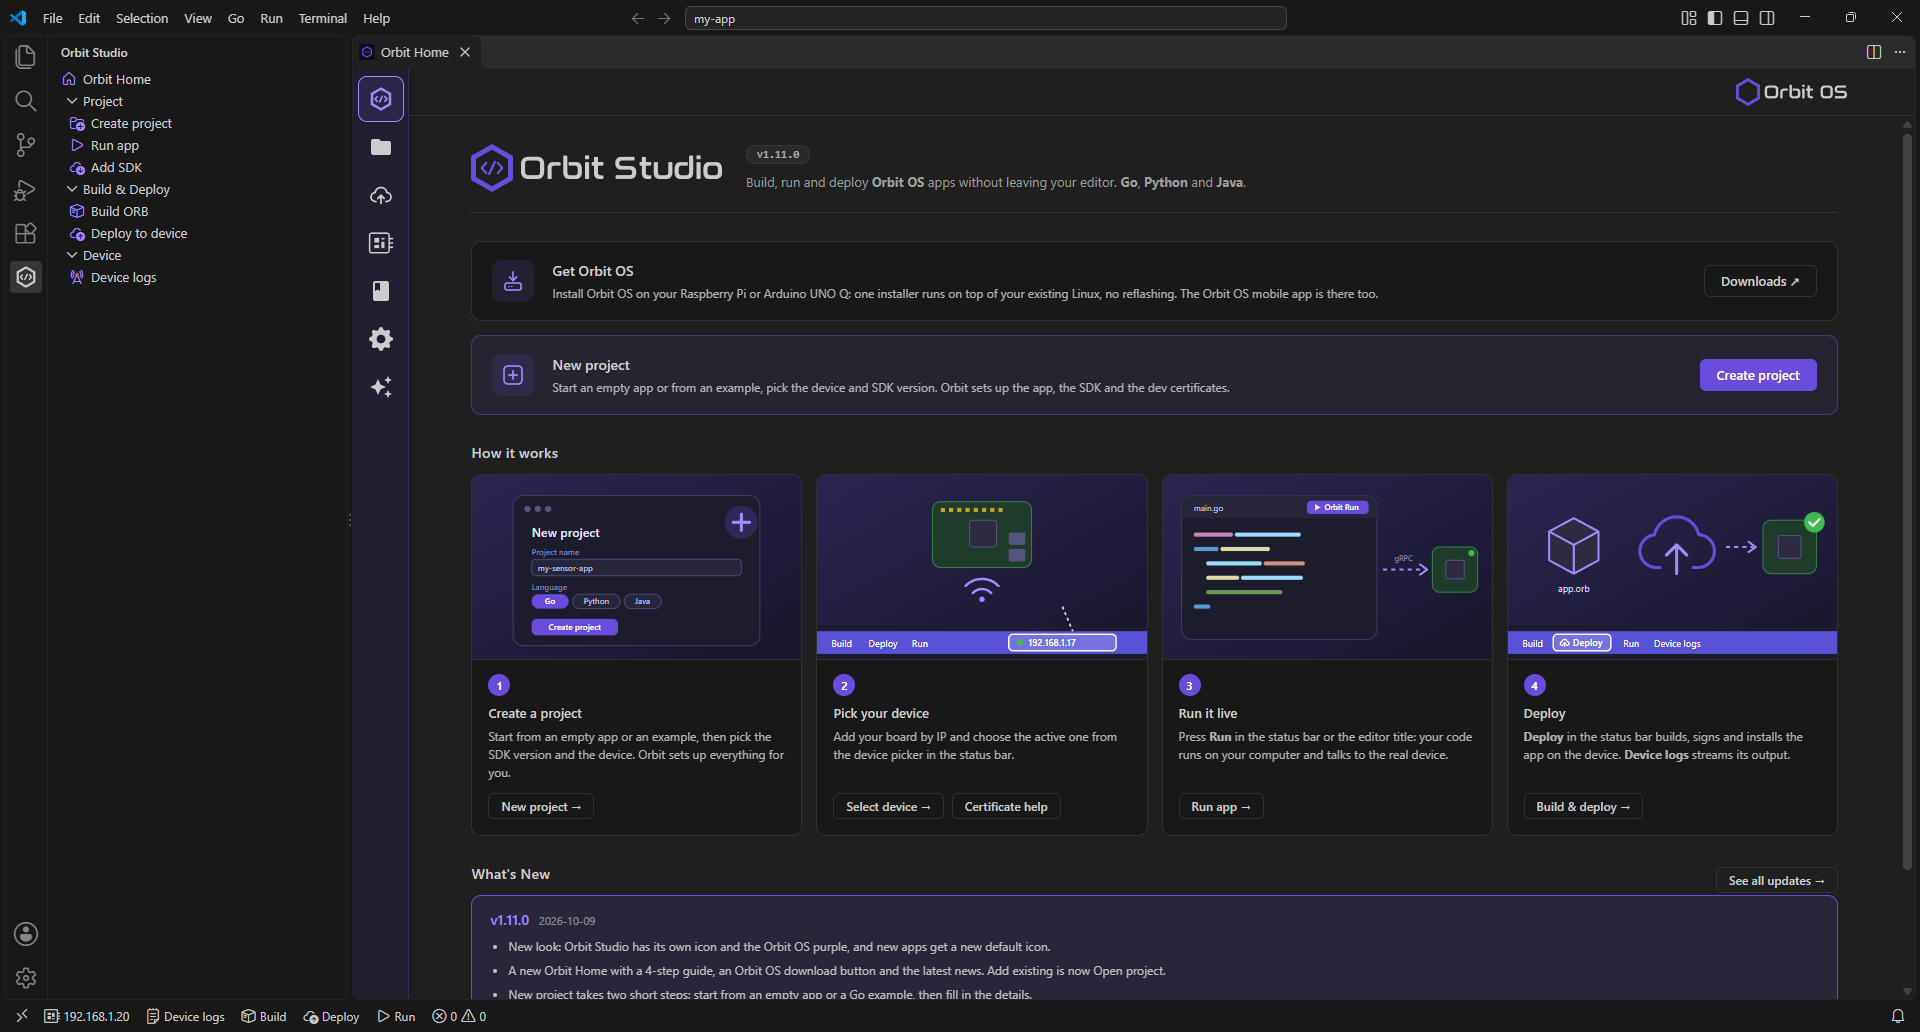
Task: Click See all updates link
Action: pyautogui.click(x=1776, y=881)
